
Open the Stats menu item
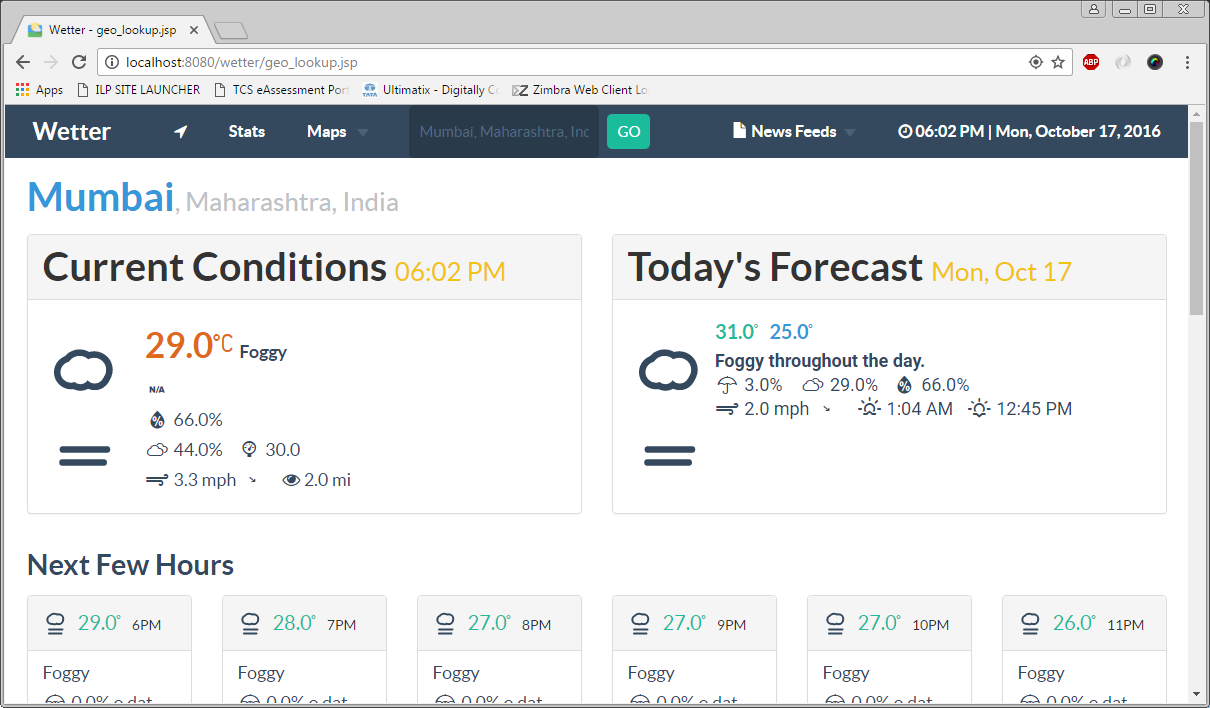click(246, 131)
